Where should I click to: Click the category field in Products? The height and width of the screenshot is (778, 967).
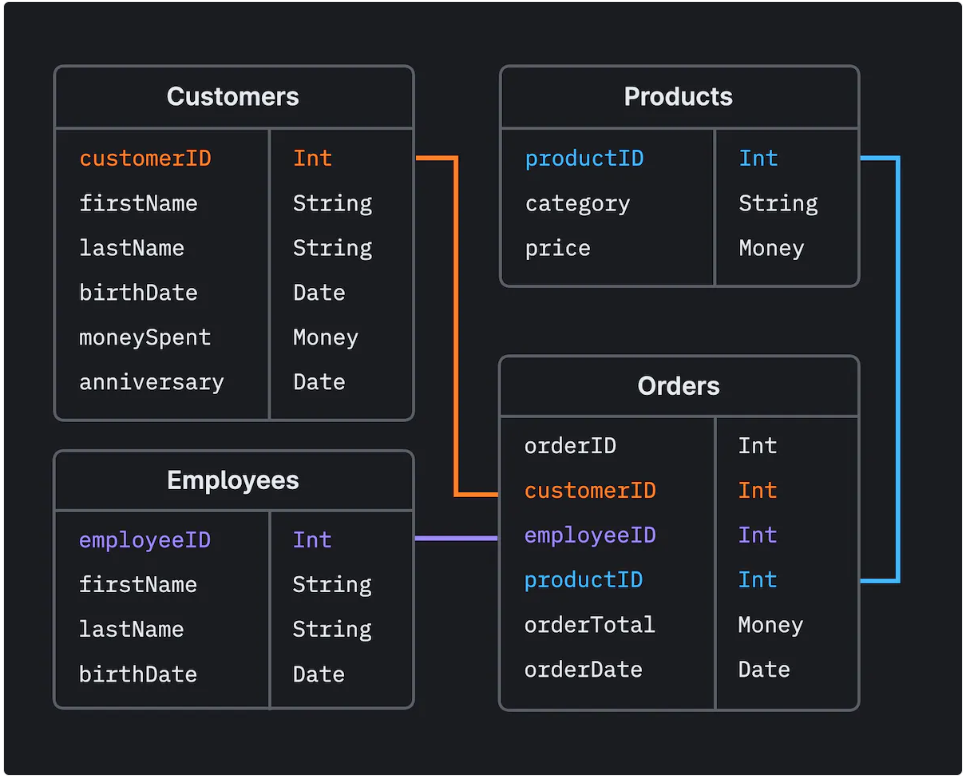[x=577, y=202]
